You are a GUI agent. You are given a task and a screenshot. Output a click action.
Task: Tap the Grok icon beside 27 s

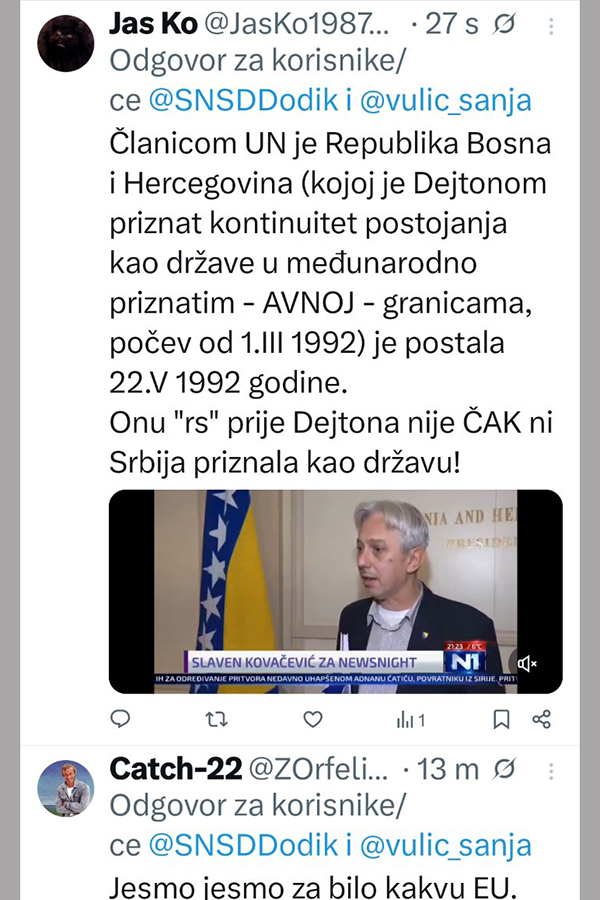[504, 25]
